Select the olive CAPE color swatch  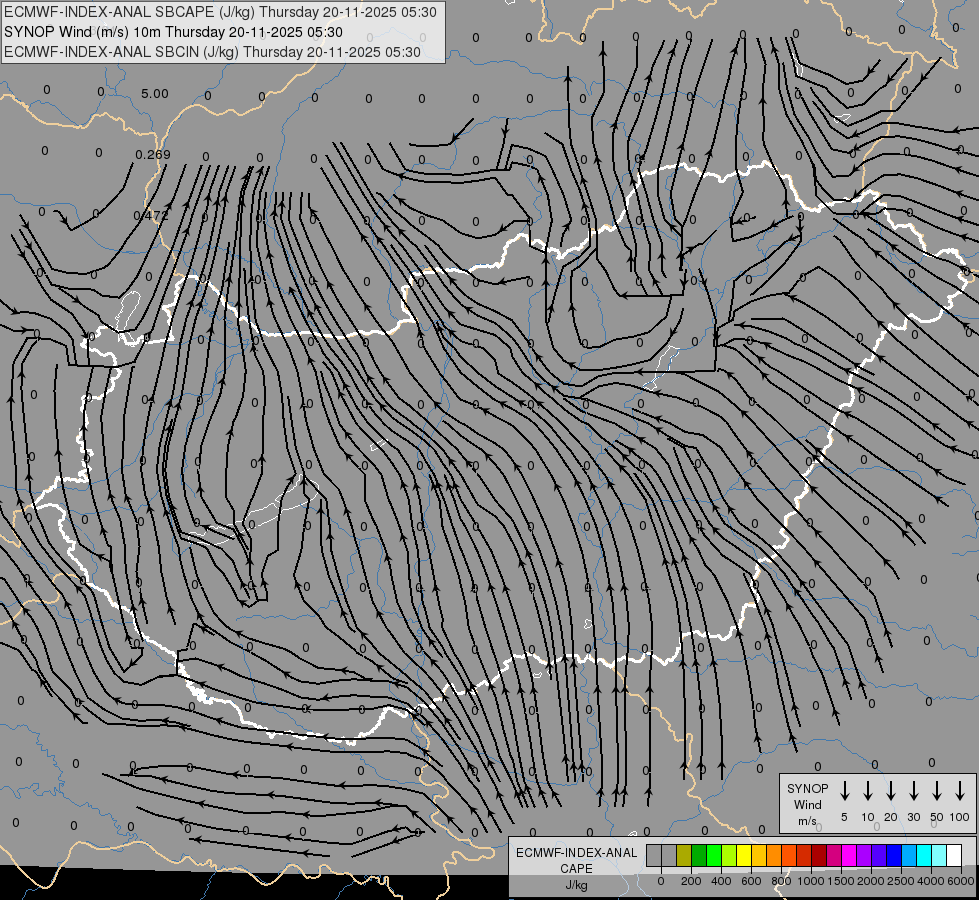(684, 855)
